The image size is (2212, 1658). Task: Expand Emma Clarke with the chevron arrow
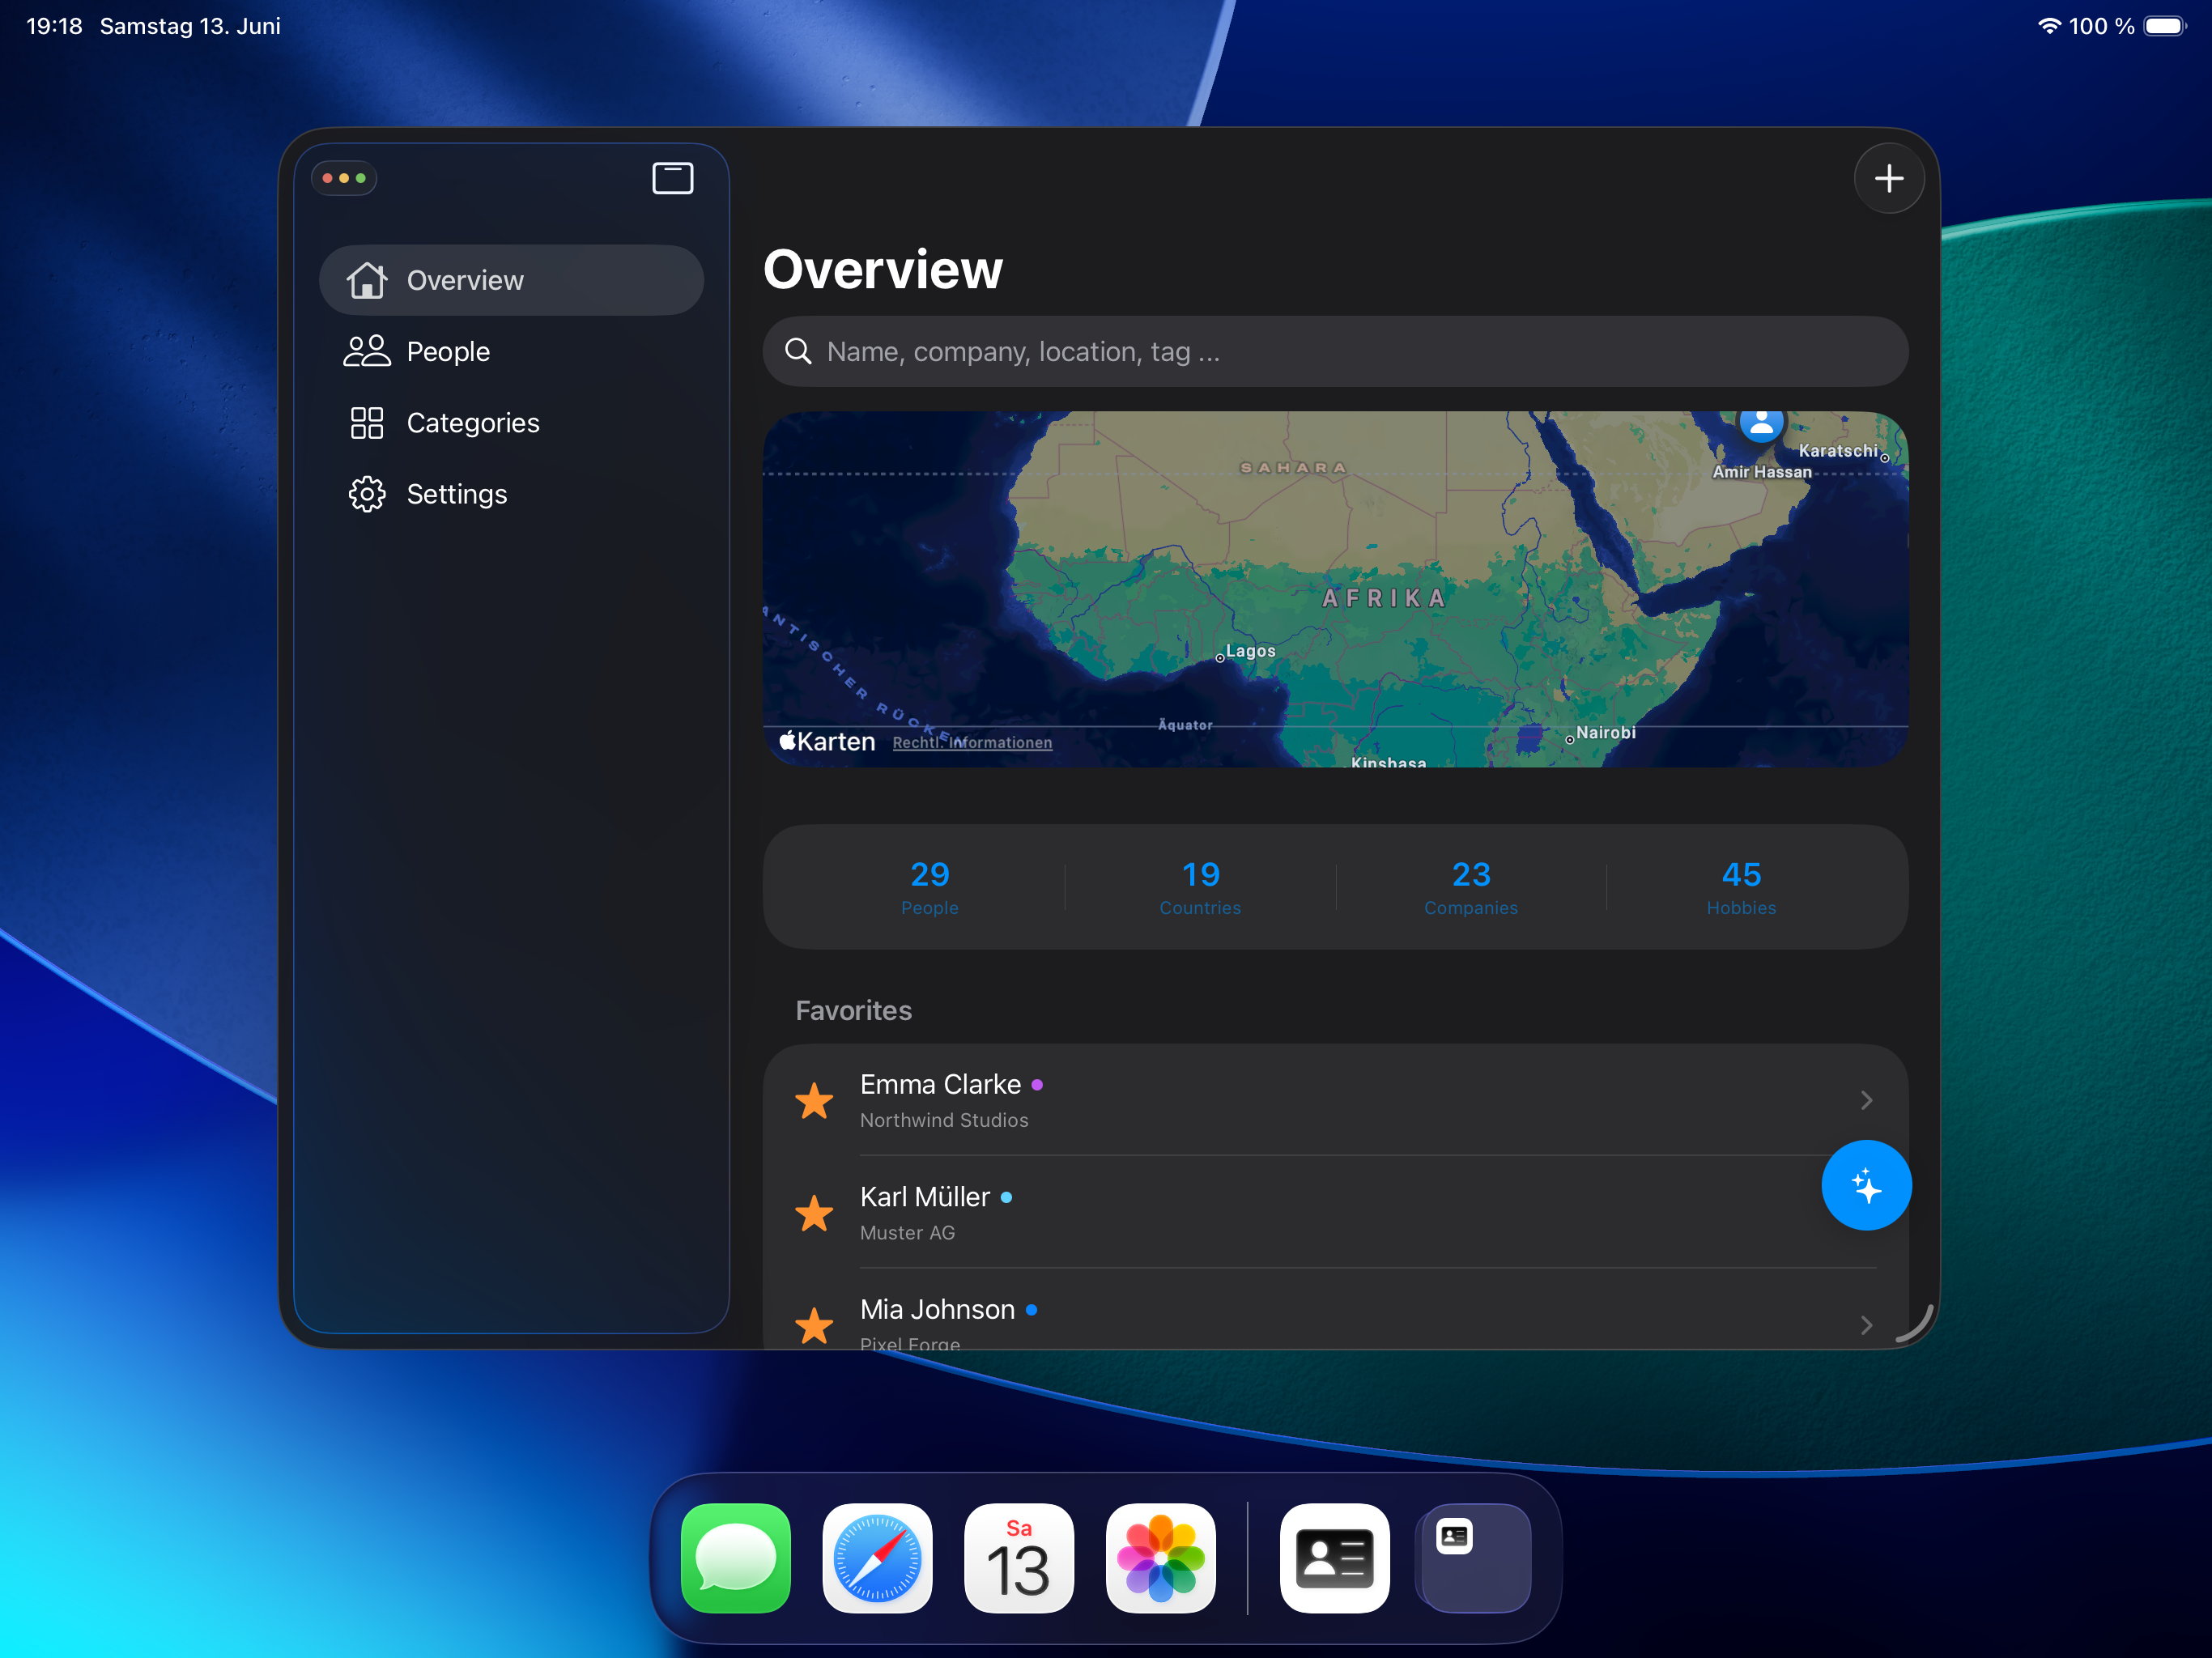coord(1866,1100)
